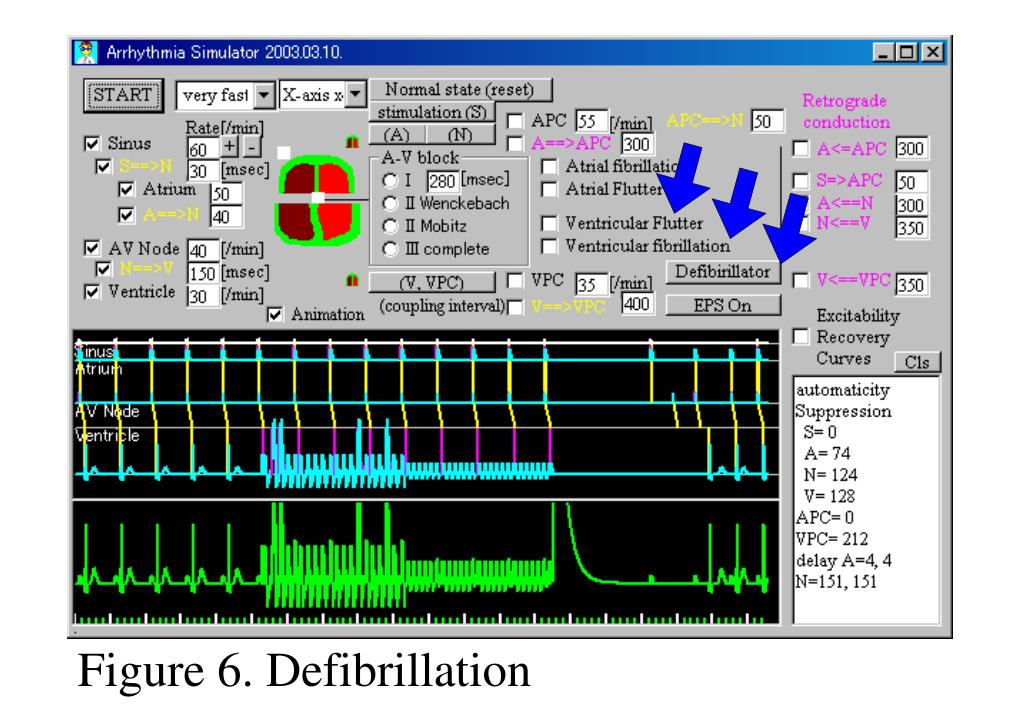
Task: Enable Ventricular Flutter checkbox
Action: point(549,223)
